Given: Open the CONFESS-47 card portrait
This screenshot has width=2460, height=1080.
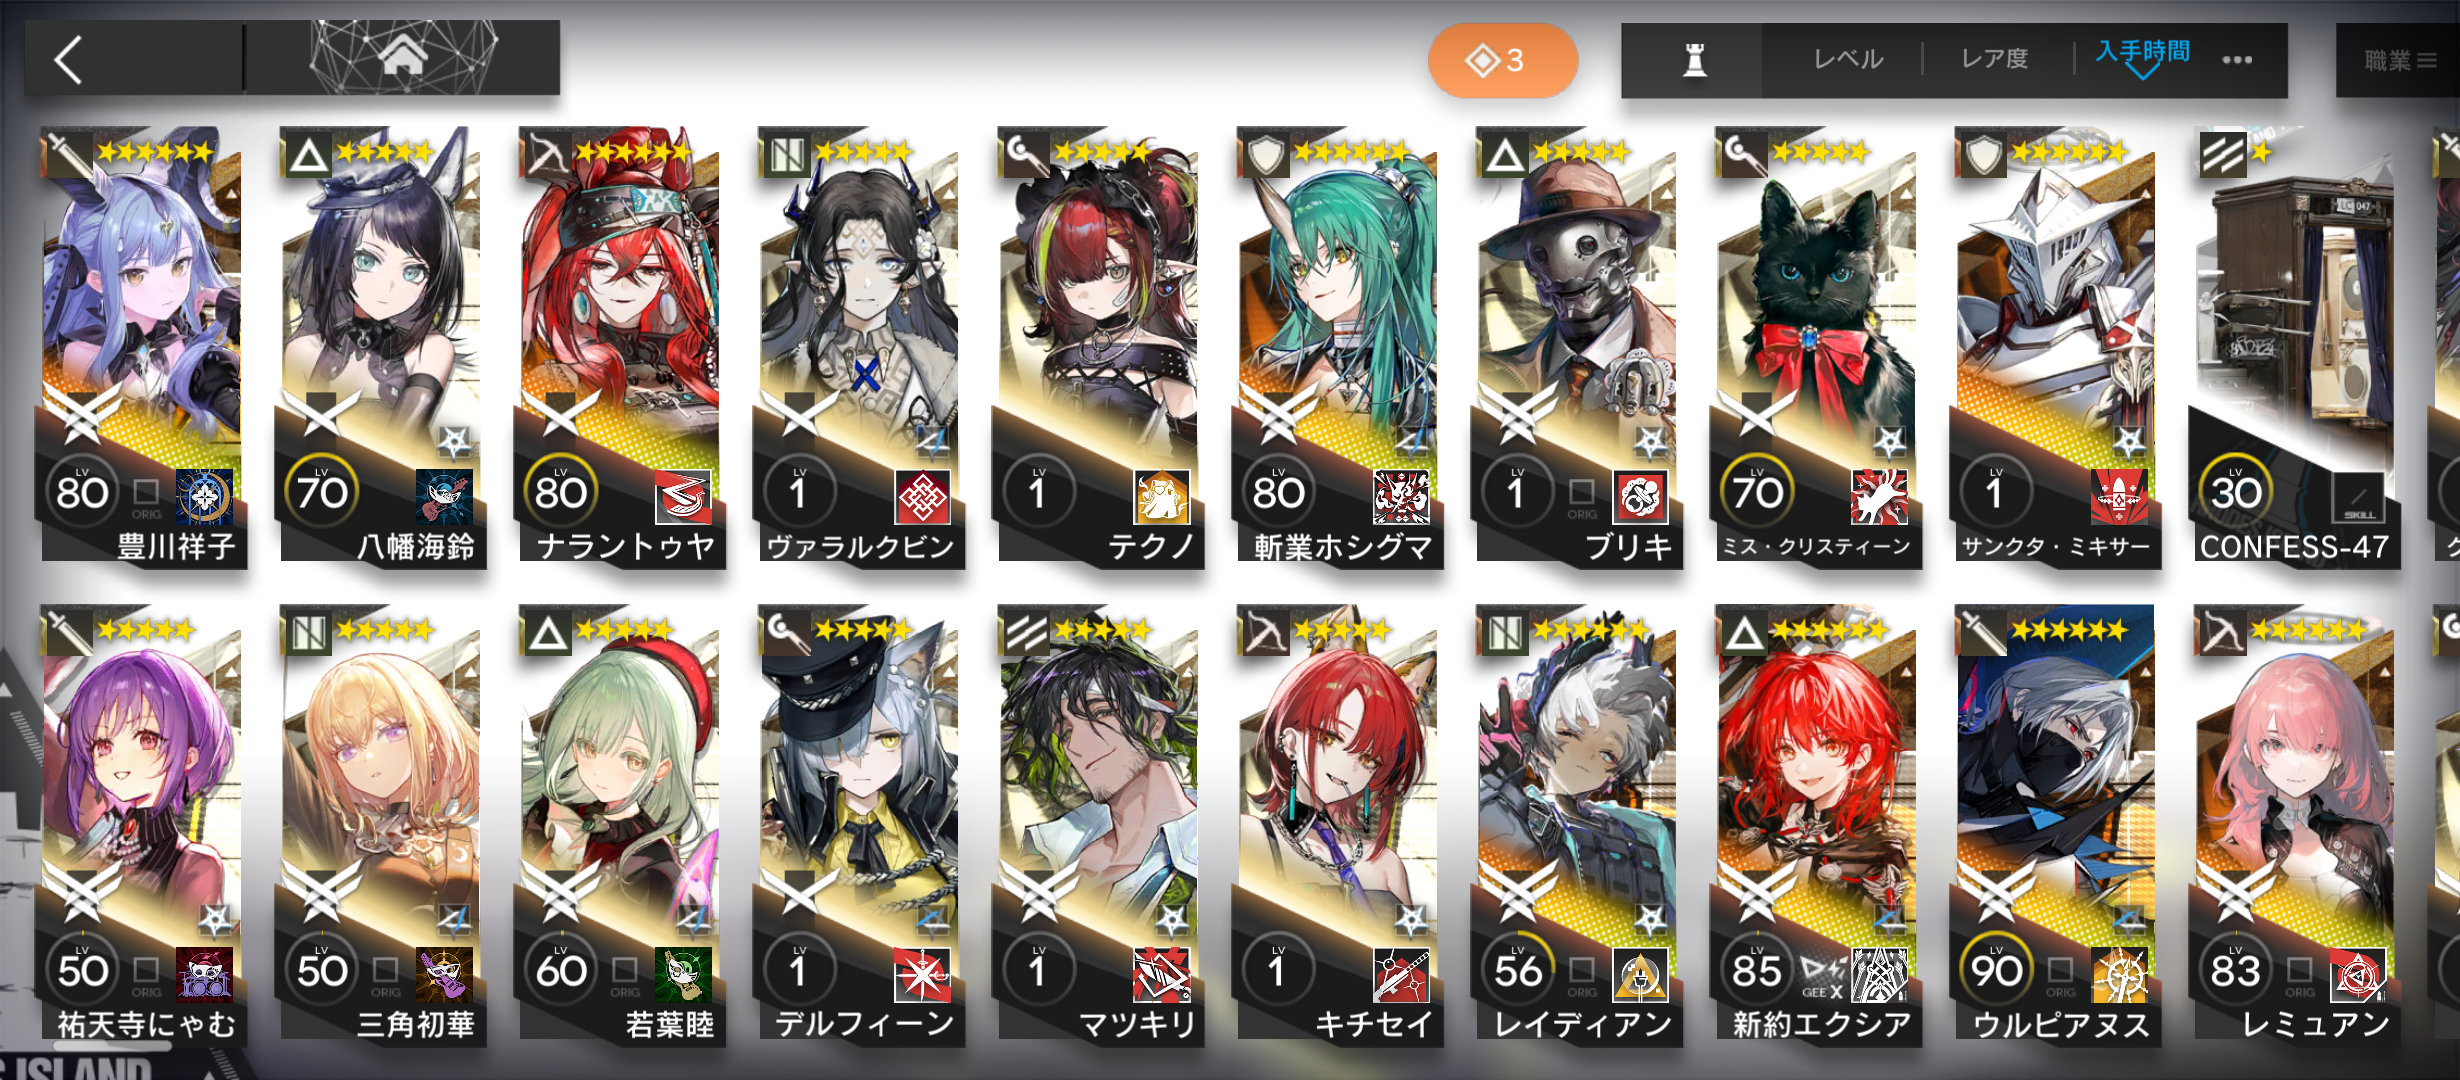Looking at the screenshot, I should [2292, 300].
